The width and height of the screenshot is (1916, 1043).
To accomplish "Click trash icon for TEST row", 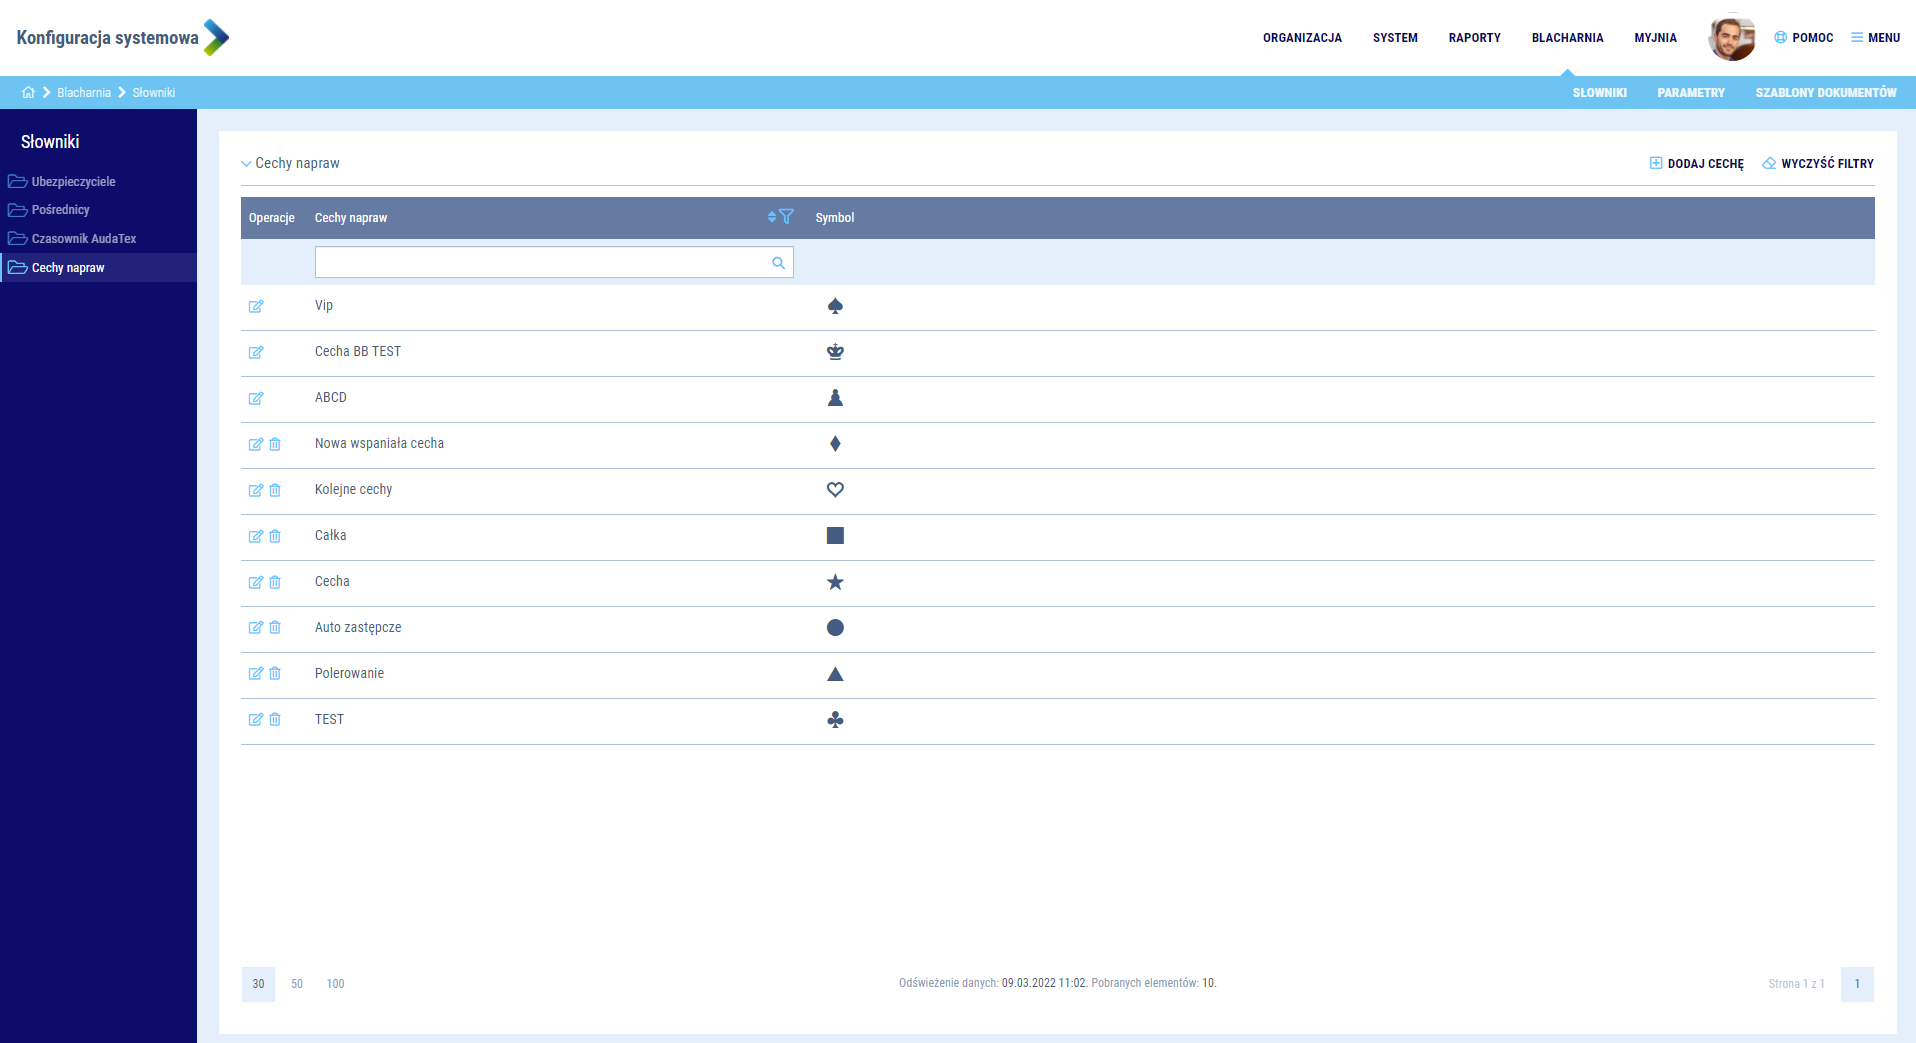I will (x=275, y=720).
